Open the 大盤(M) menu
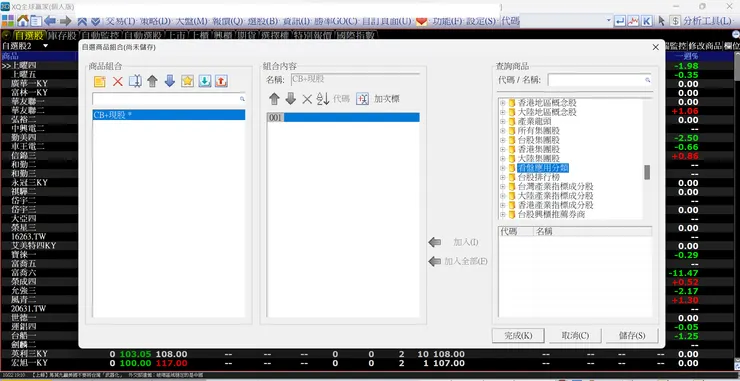Viewport: 740px width, 381px height. [192, 21]
